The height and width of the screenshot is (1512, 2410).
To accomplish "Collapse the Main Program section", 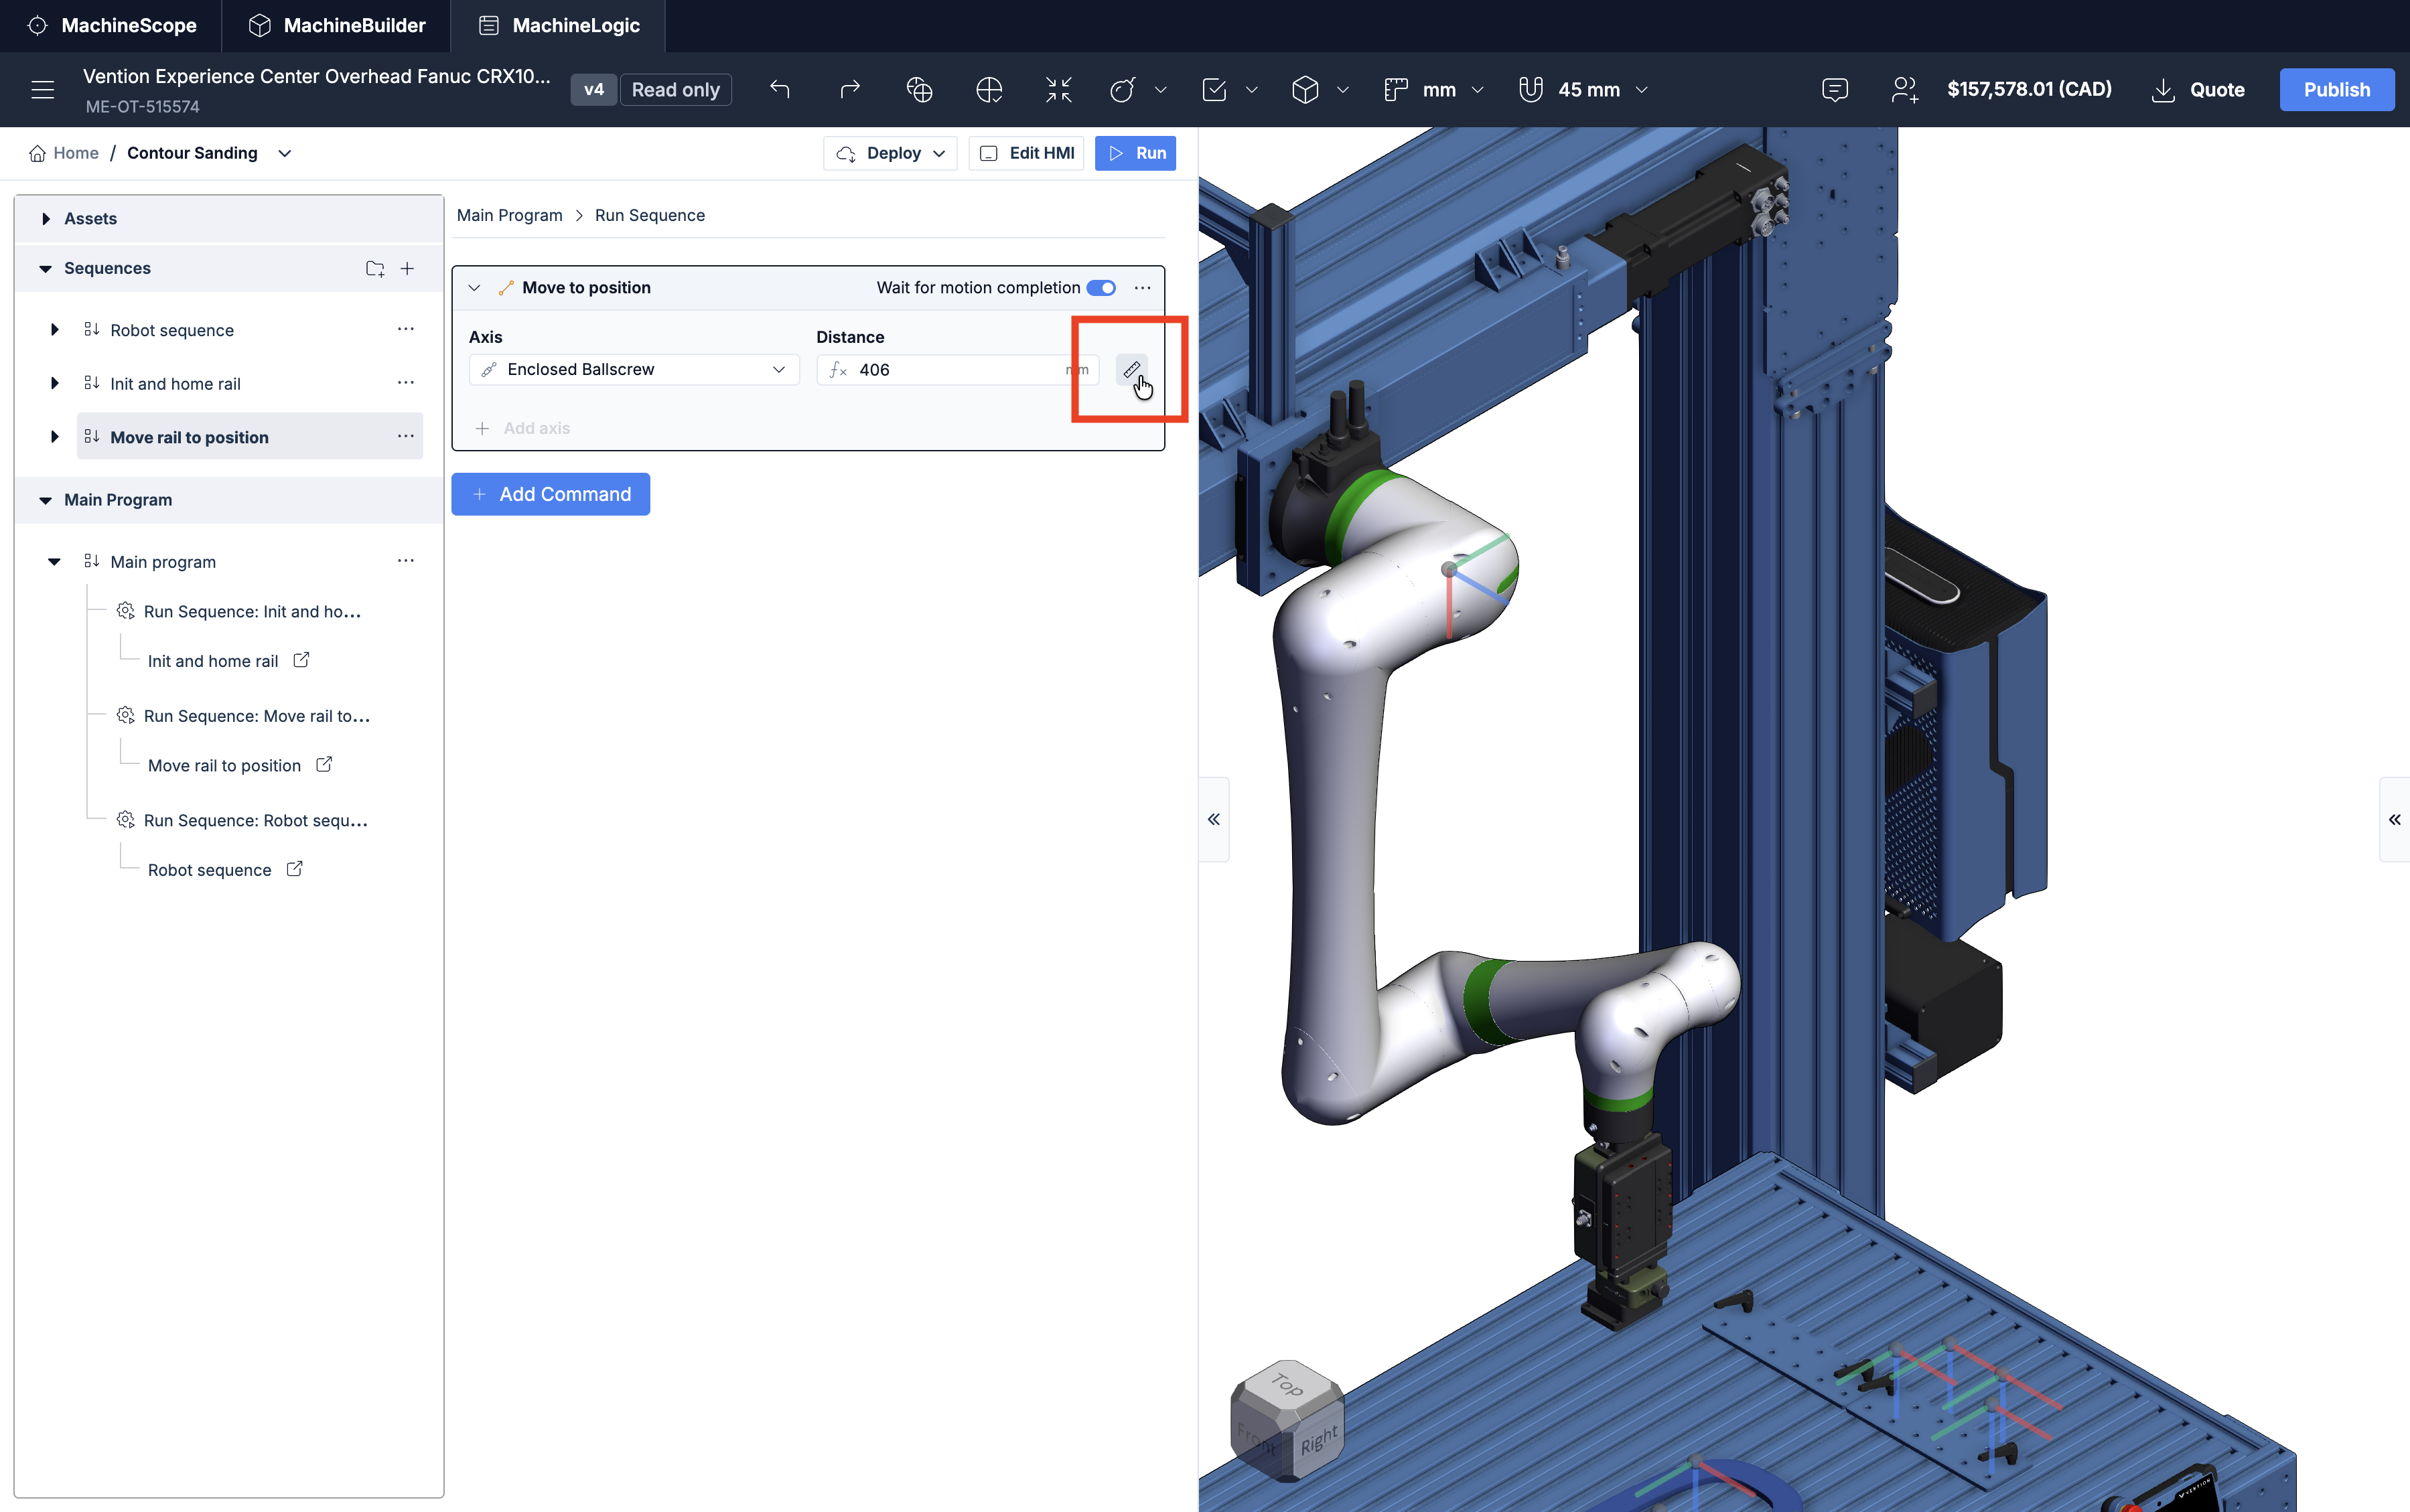I will point(45,500).
